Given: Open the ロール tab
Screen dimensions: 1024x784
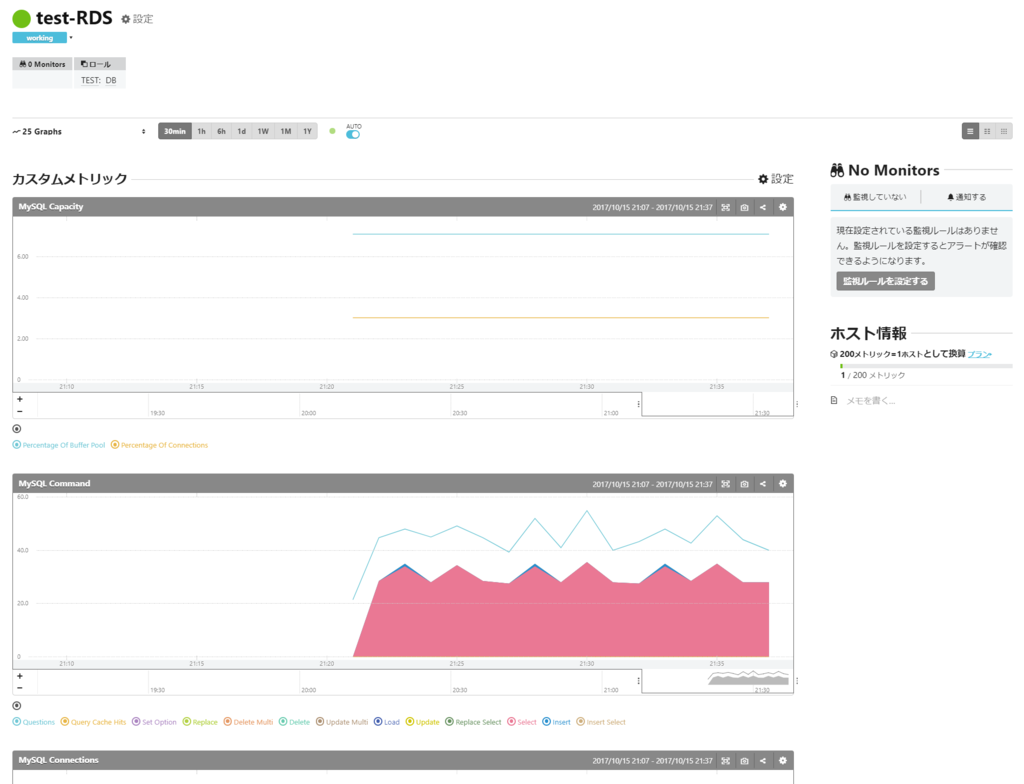Looking at the screenshot, I should point(99,64).
